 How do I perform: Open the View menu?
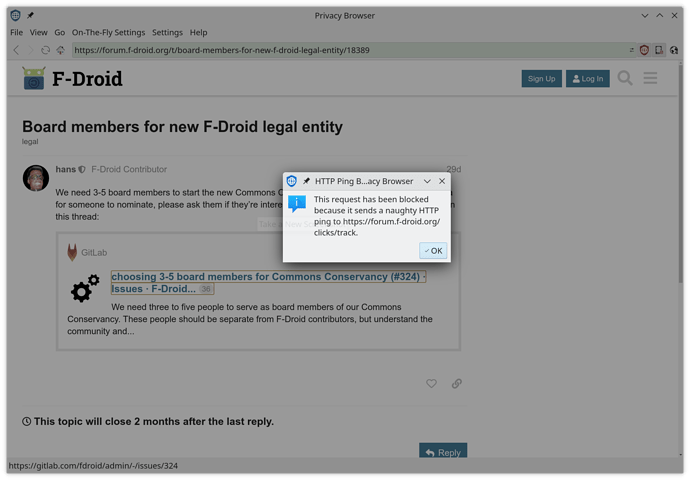(38, 33)
